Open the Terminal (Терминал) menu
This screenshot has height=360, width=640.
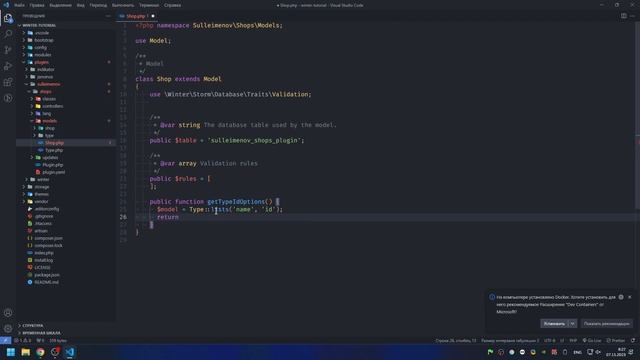[149, 5]
